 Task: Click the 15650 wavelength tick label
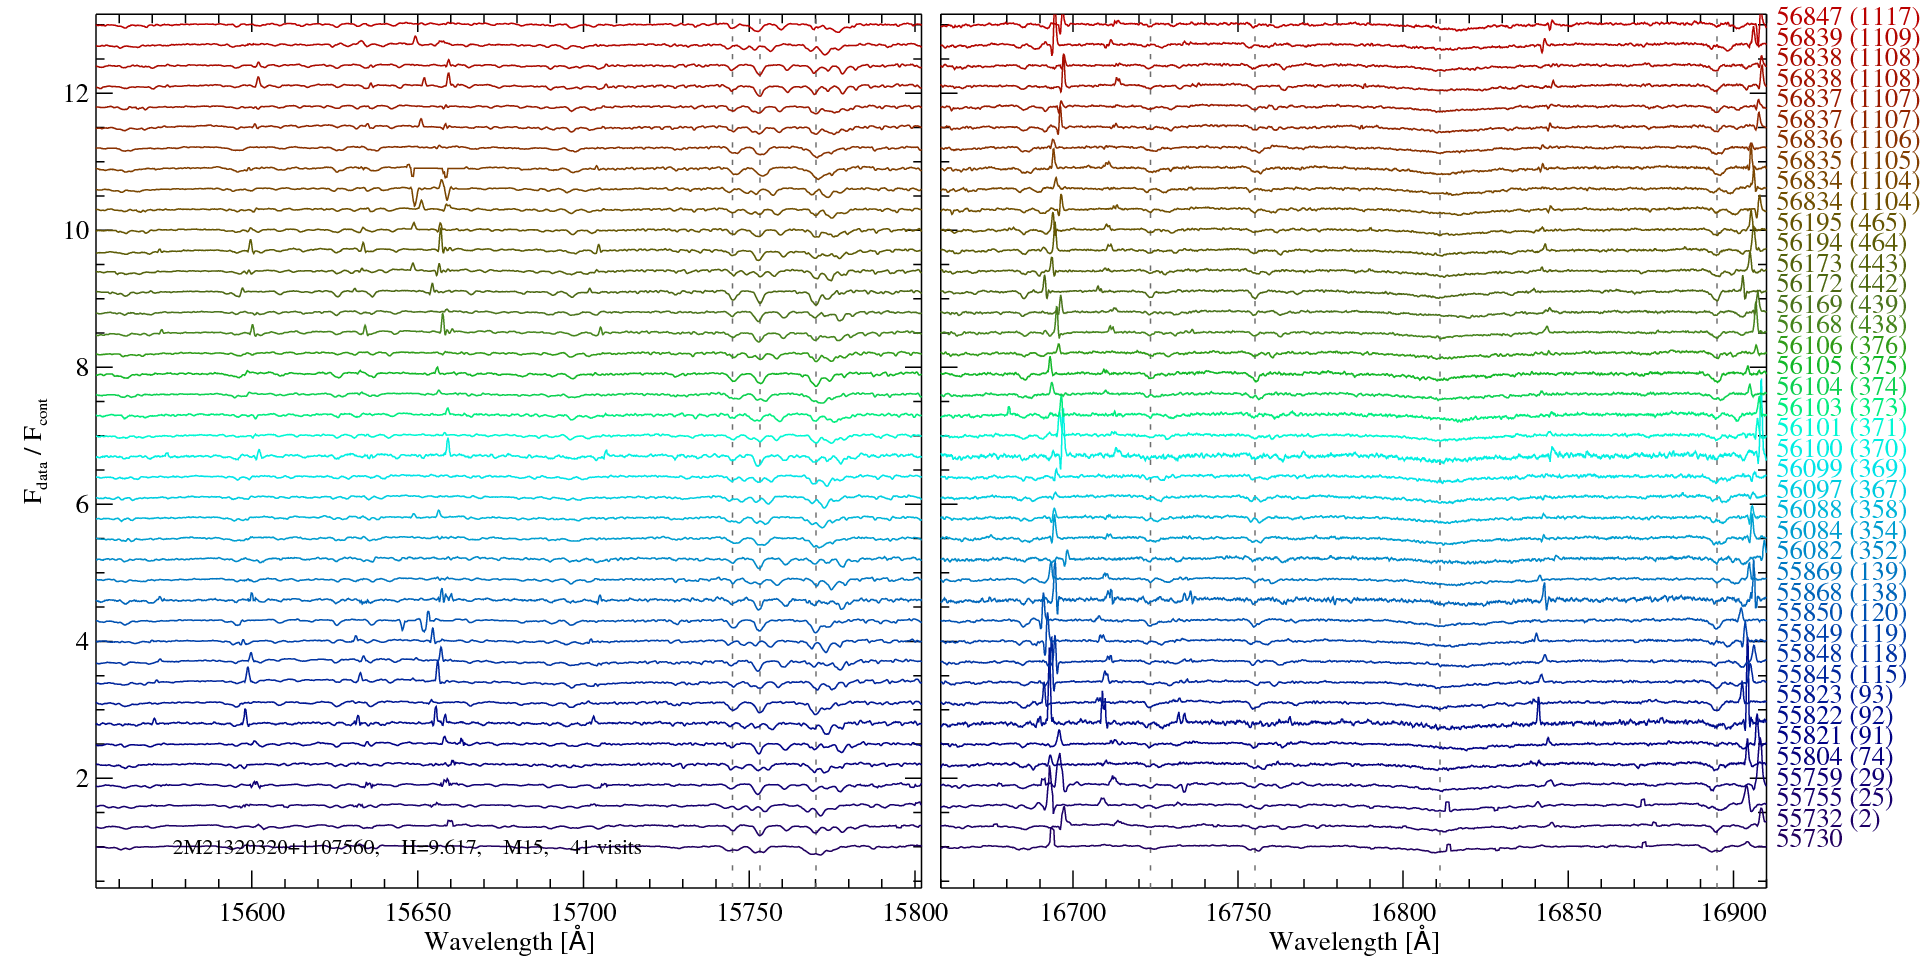tap(418, 912)
